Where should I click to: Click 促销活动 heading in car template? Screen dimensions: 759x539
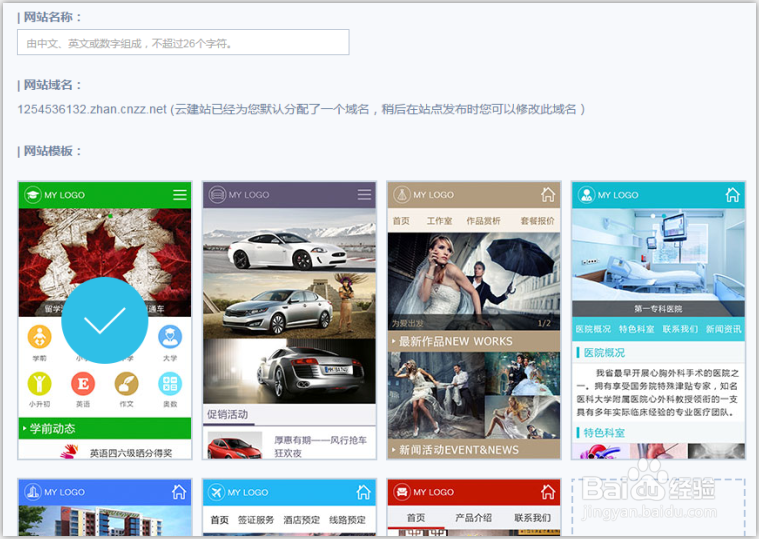pyautogui.click(x=228, y=415)
